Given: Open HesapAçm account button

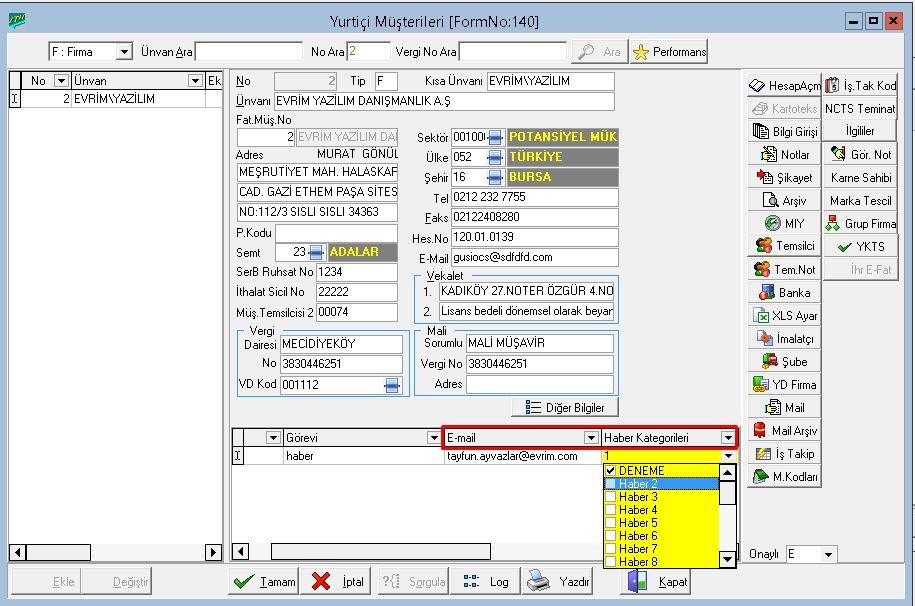Looking at the screenshot, I should click(784, 86).
